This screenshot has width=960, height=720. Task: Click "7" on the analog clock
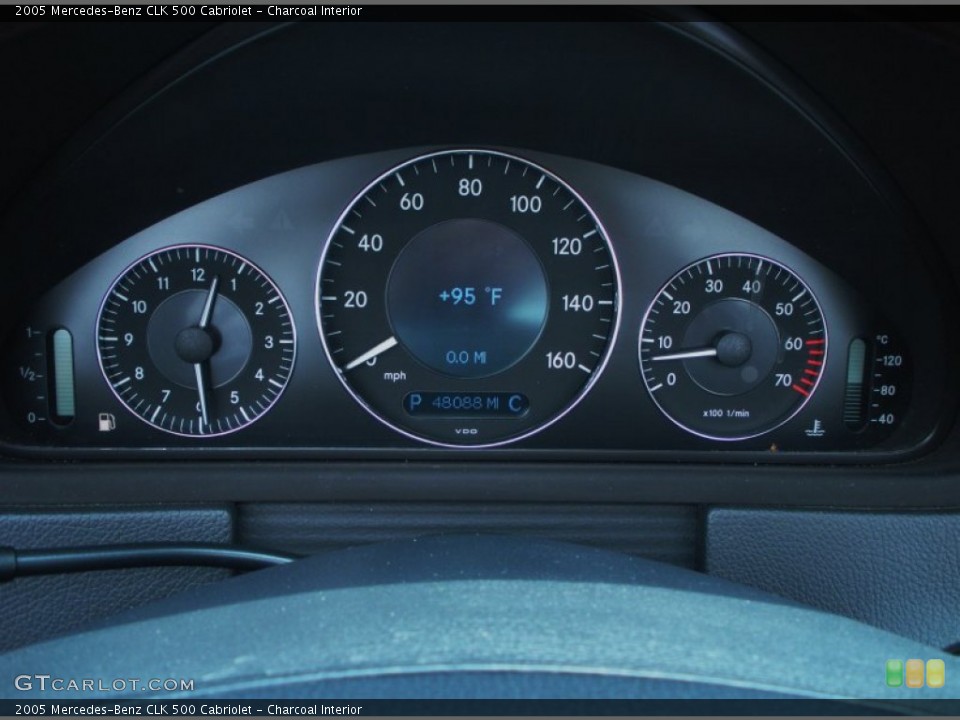pos(165,397)
